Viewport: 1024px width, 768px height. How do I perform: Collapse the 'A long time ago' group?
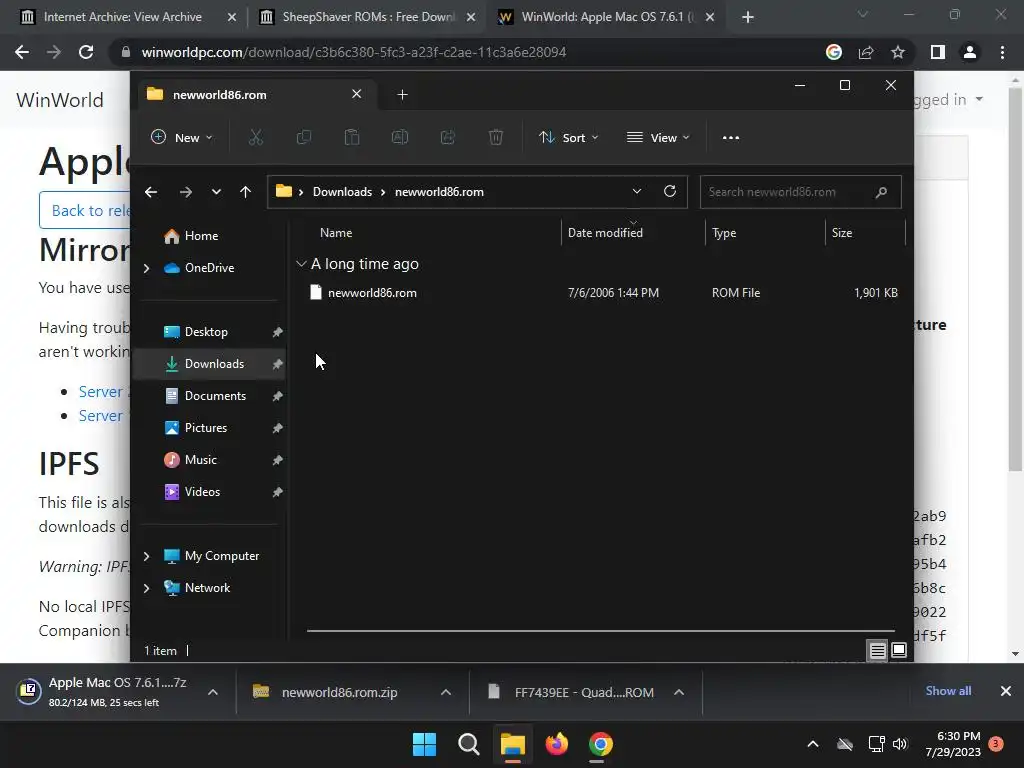coord(301,264)
